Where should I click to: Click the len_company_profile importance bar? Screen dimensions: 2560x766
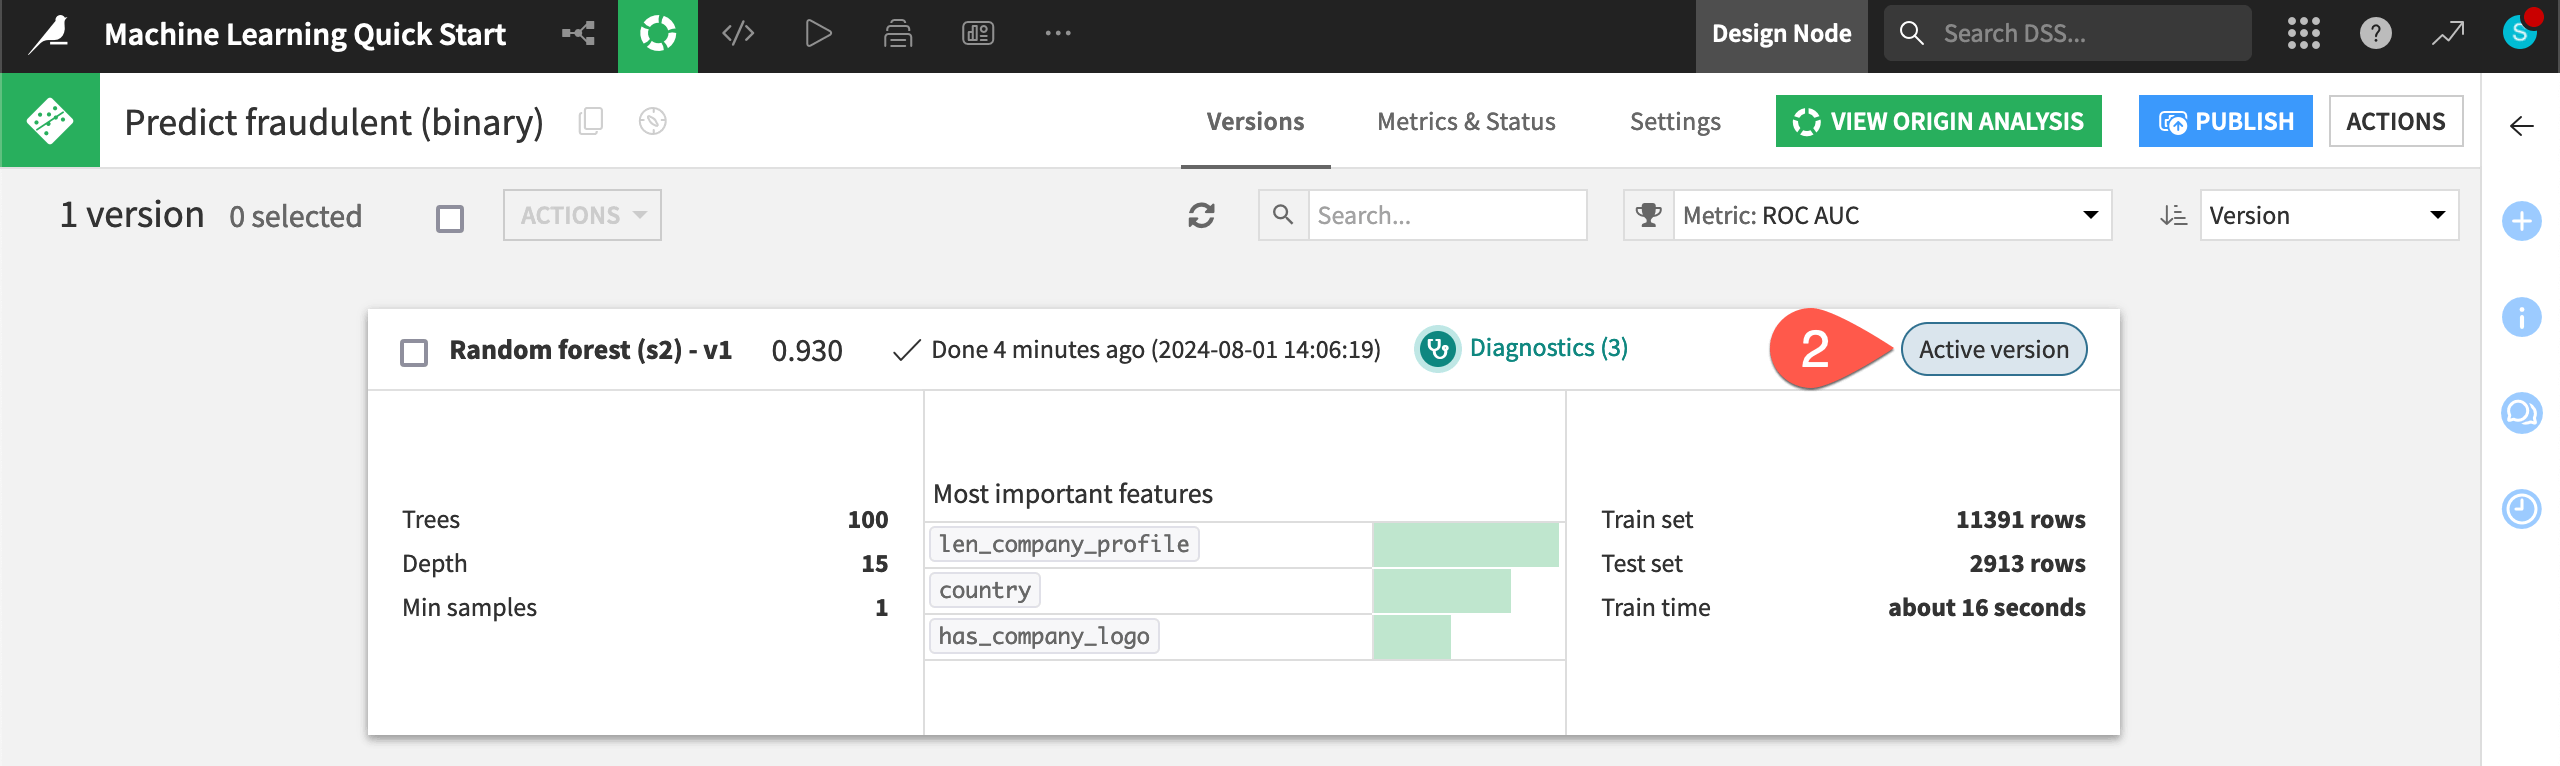1465,545
